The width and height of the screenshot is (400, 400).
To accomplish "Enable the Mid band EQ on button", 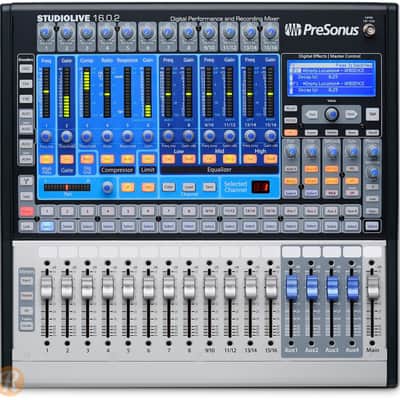I will pyautogui.click(x=209, y=159).
